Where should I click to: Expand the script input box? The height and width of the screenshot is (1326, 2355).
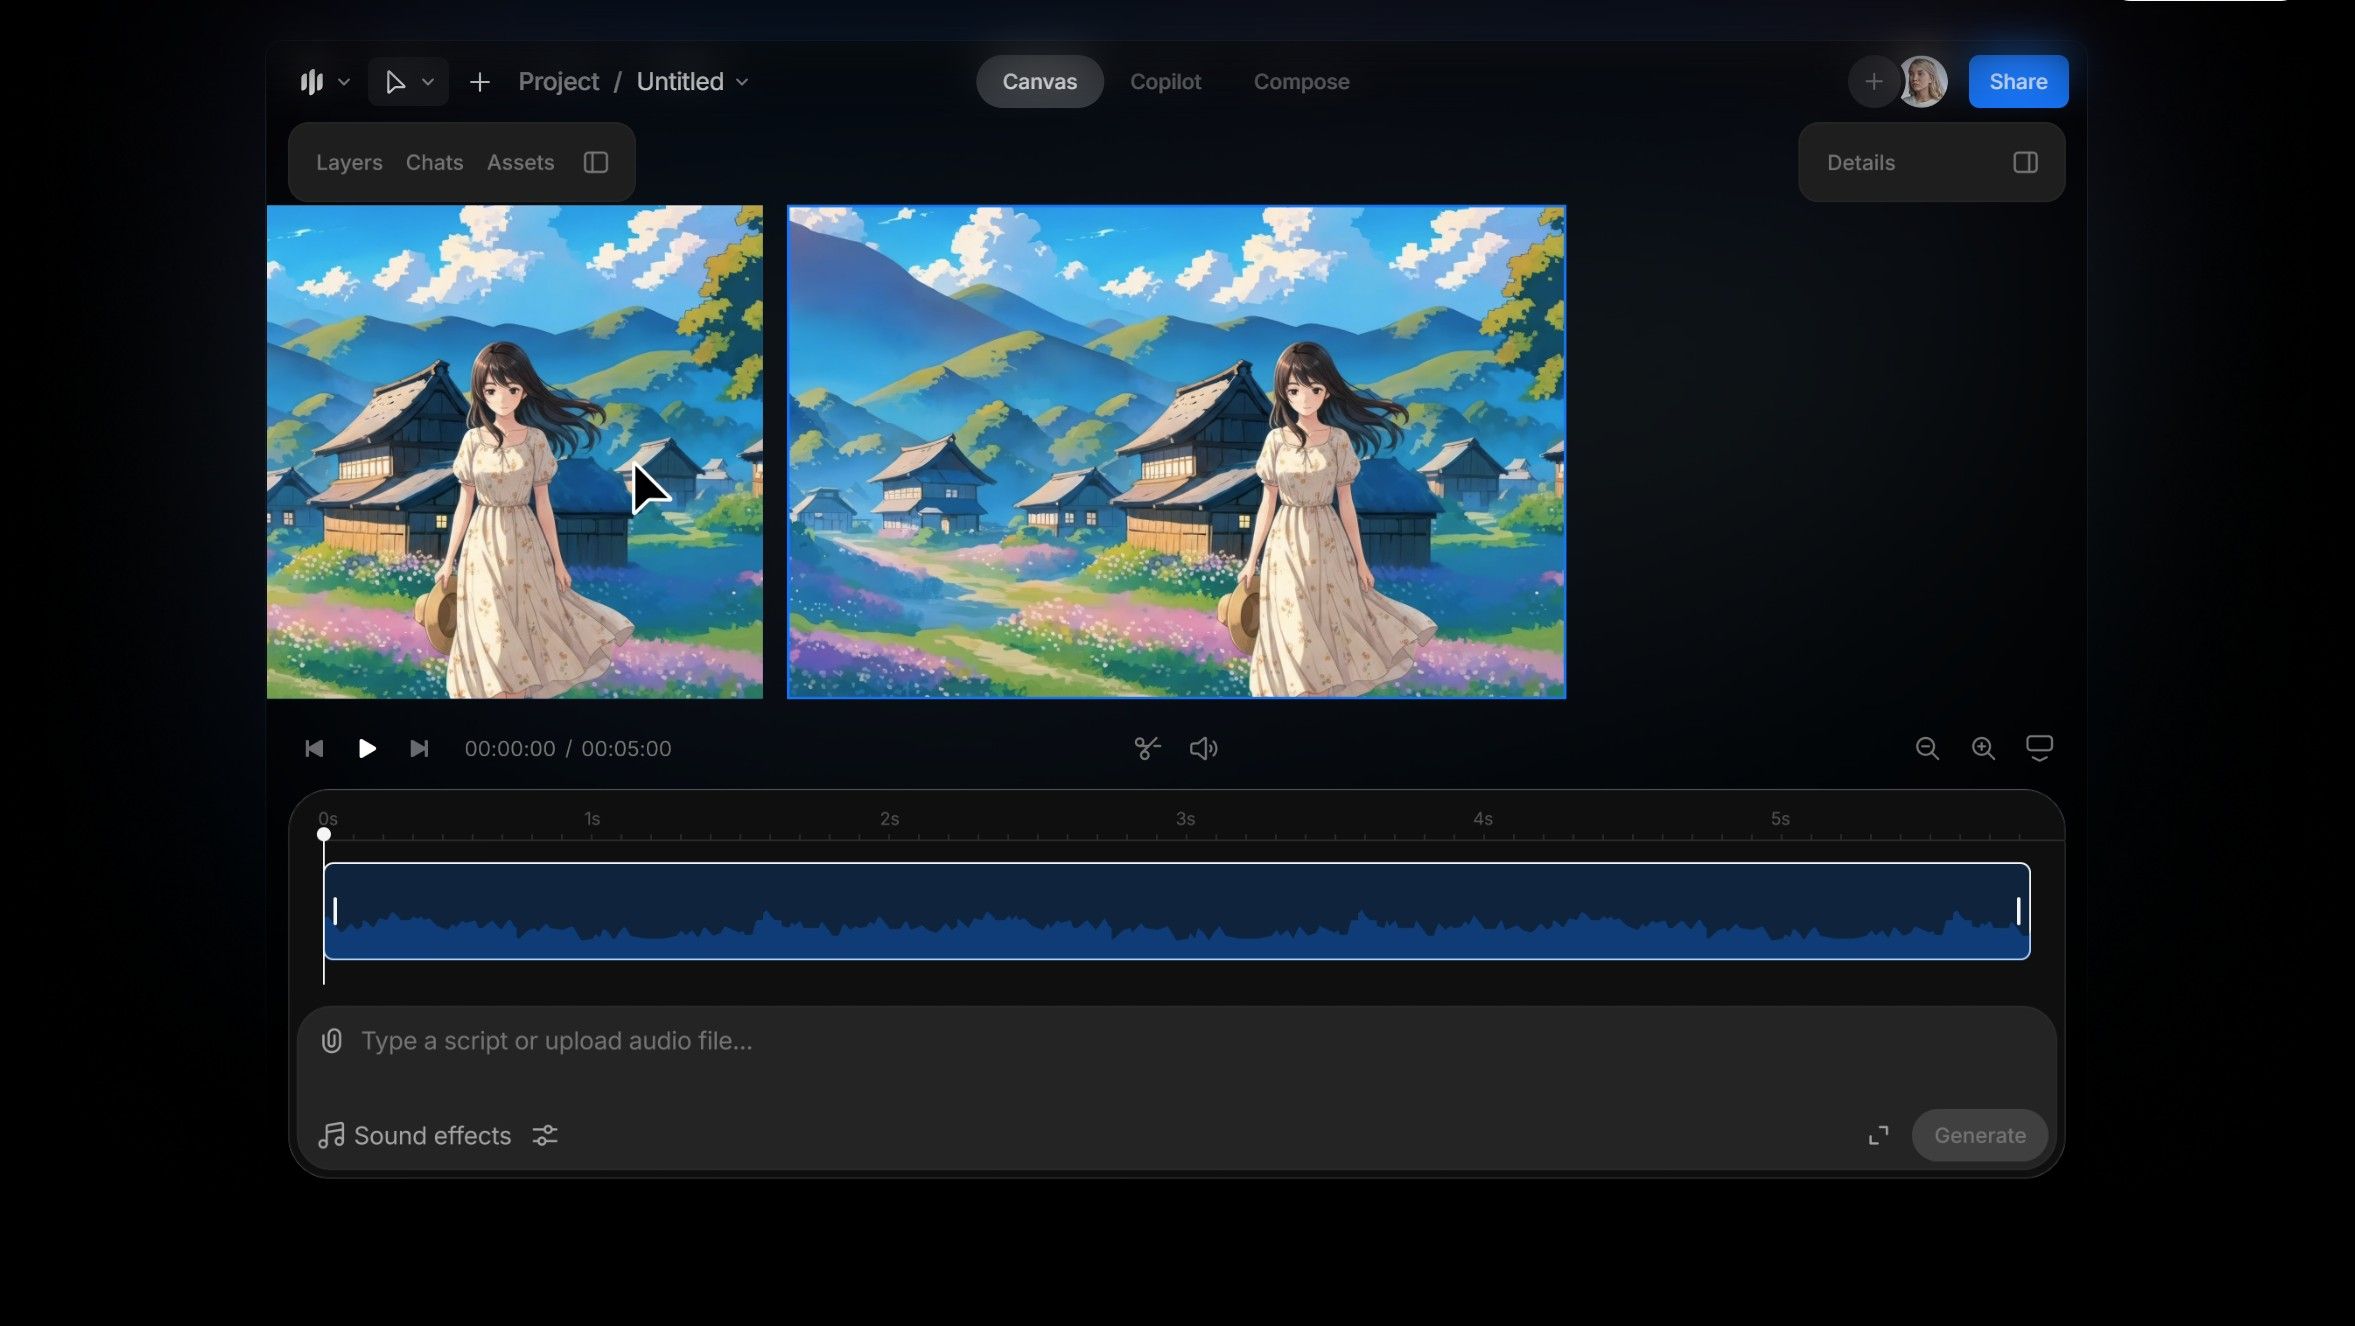(x=1878, y=1135)
